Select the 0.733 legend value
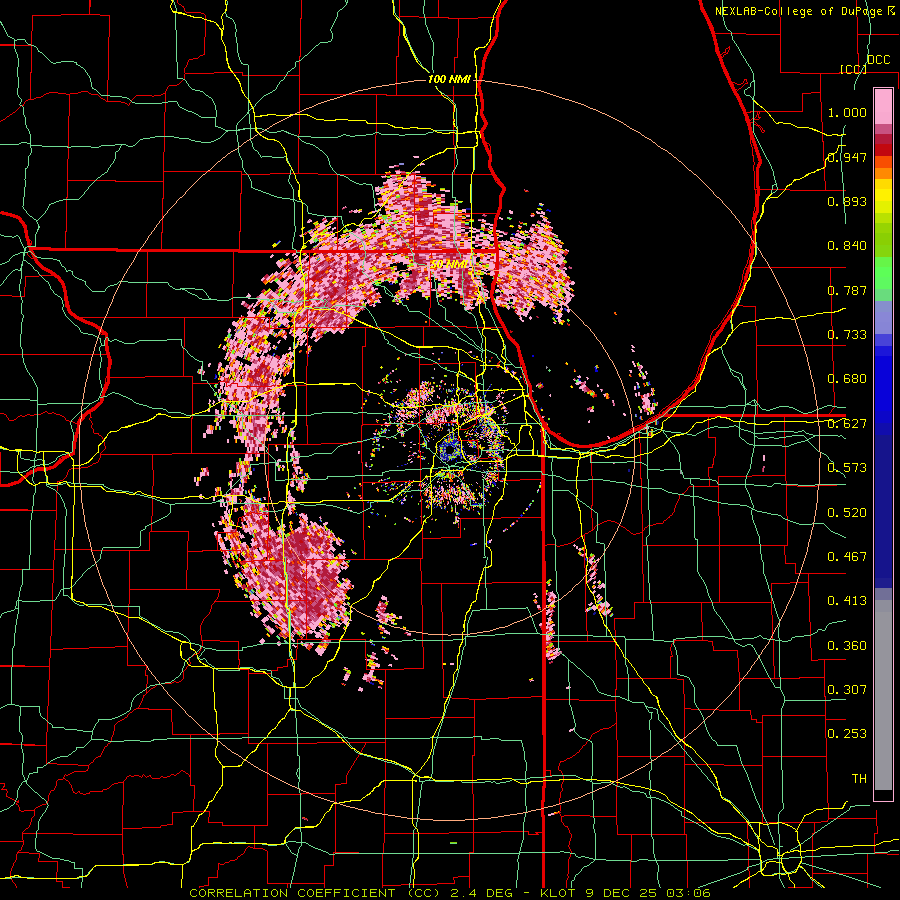This screenshot has width=900, height=900. (847, 335)
